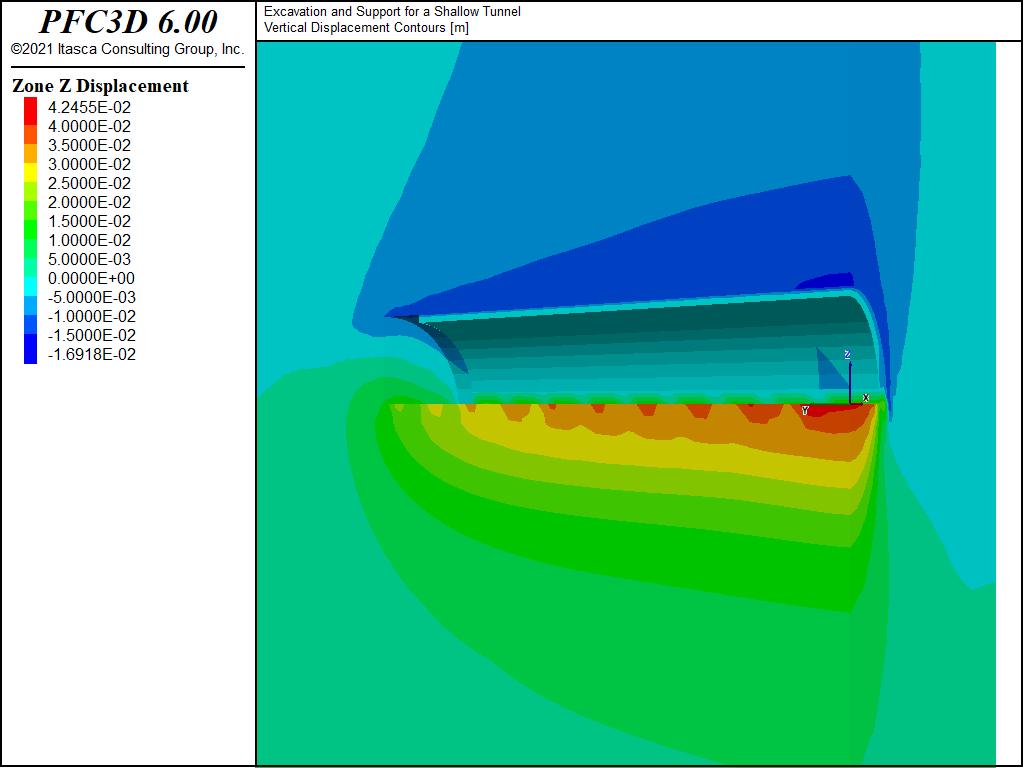The height and width of the screenshot is (768, 1024).
Task: Click legend value -1.0000E-02
Action: click(x=92, y=316)
